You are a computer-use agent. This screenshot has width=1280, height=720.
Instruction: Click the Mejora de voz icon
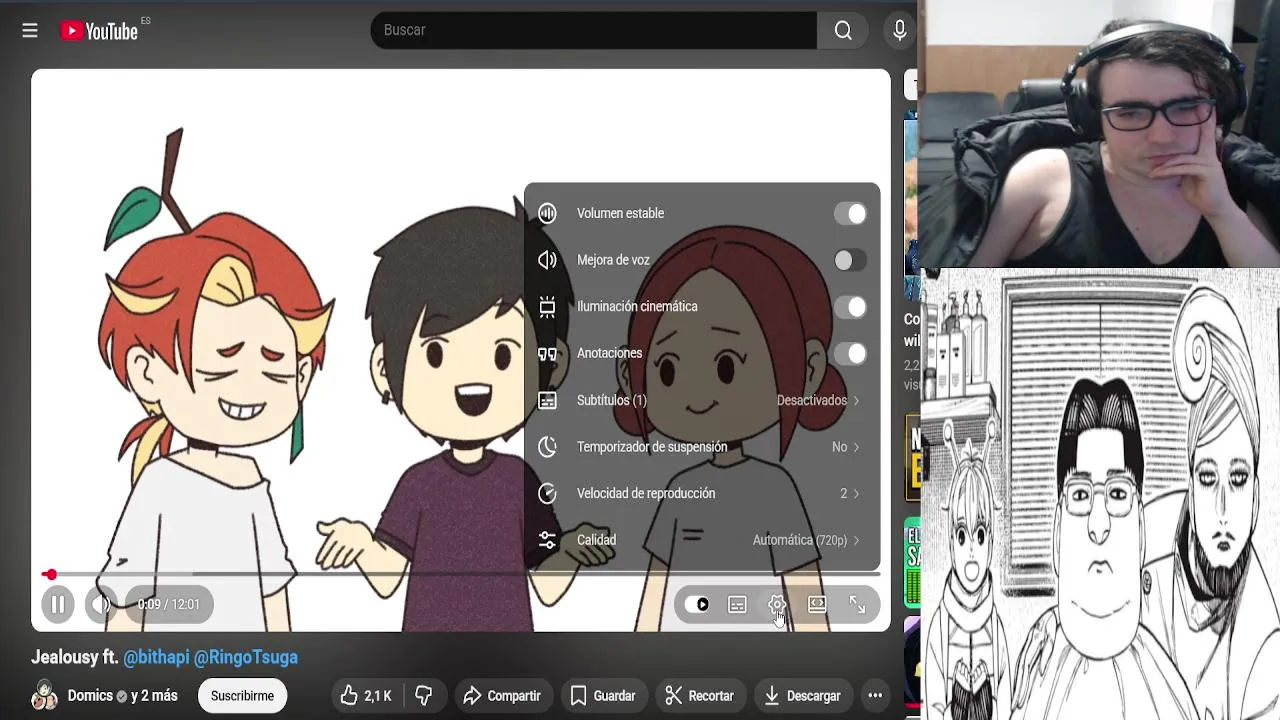tap(547, 260)
